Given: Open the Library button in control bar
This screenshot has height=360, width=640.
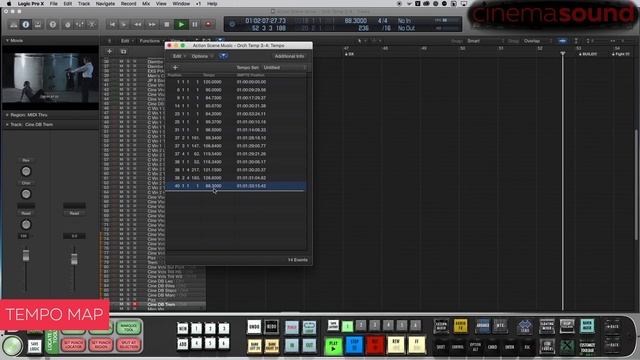Looking at the screenshot, I should (13, 24).
